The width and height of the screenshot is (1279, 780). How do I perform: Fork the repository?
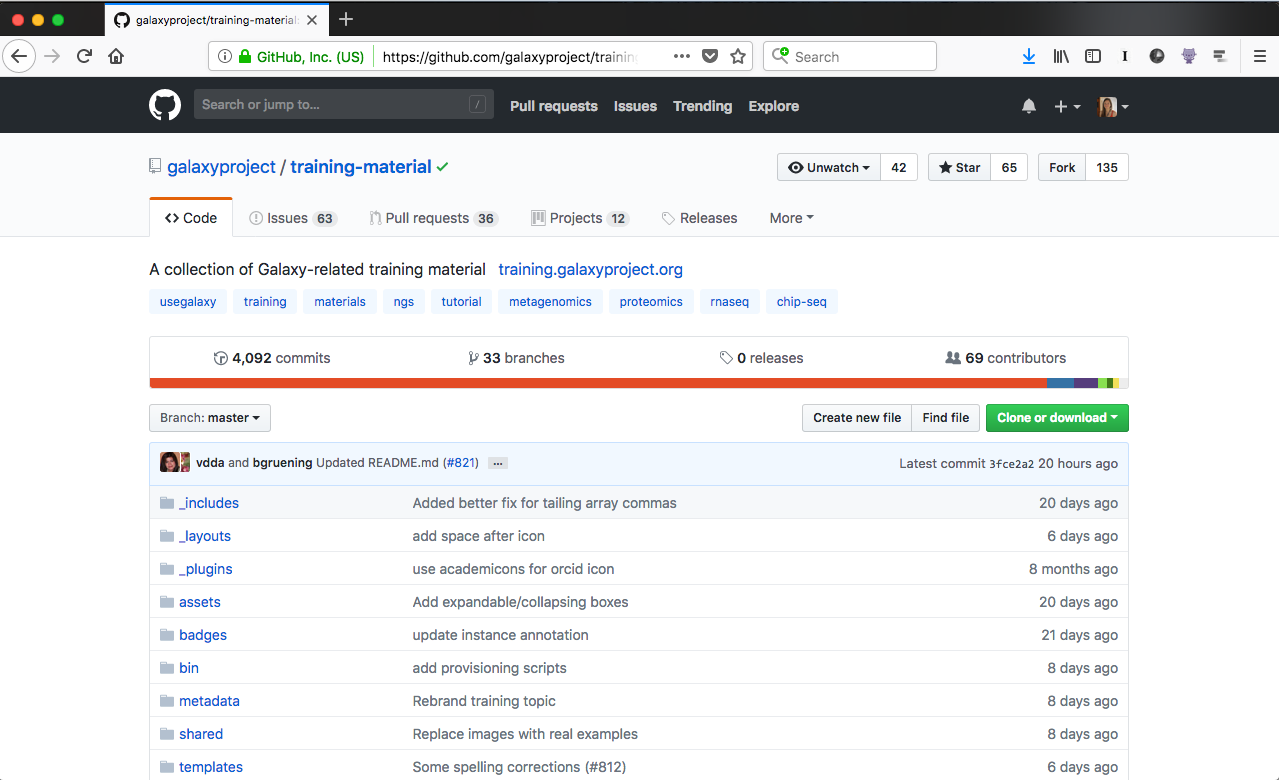1062,168
